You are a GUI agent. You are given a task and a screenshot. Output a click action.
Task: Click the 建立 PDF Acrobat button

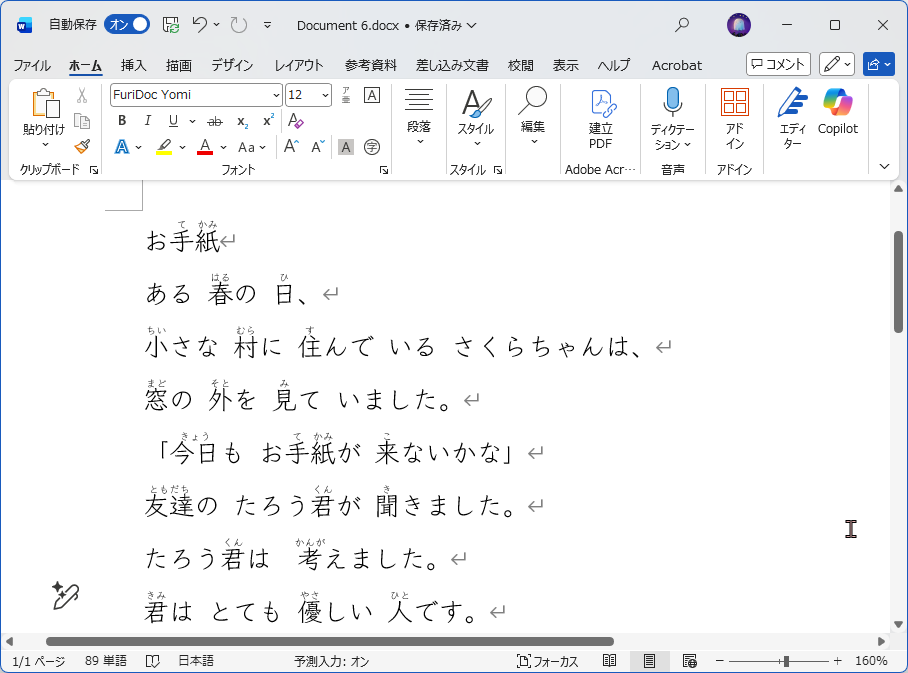601,119
